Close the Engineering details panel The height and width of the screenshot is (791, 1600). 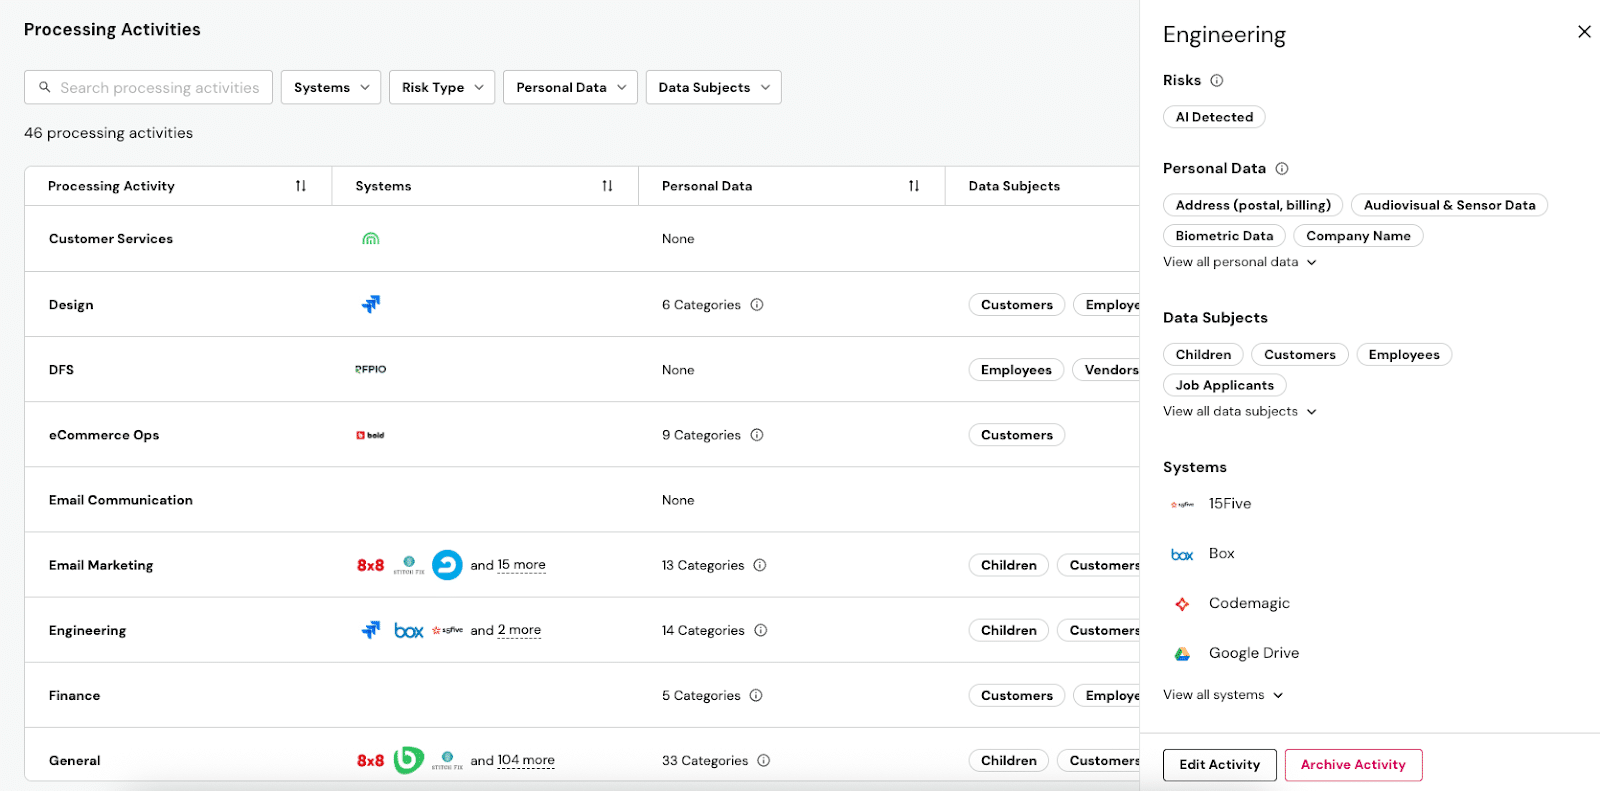(x=1584, y=32)
